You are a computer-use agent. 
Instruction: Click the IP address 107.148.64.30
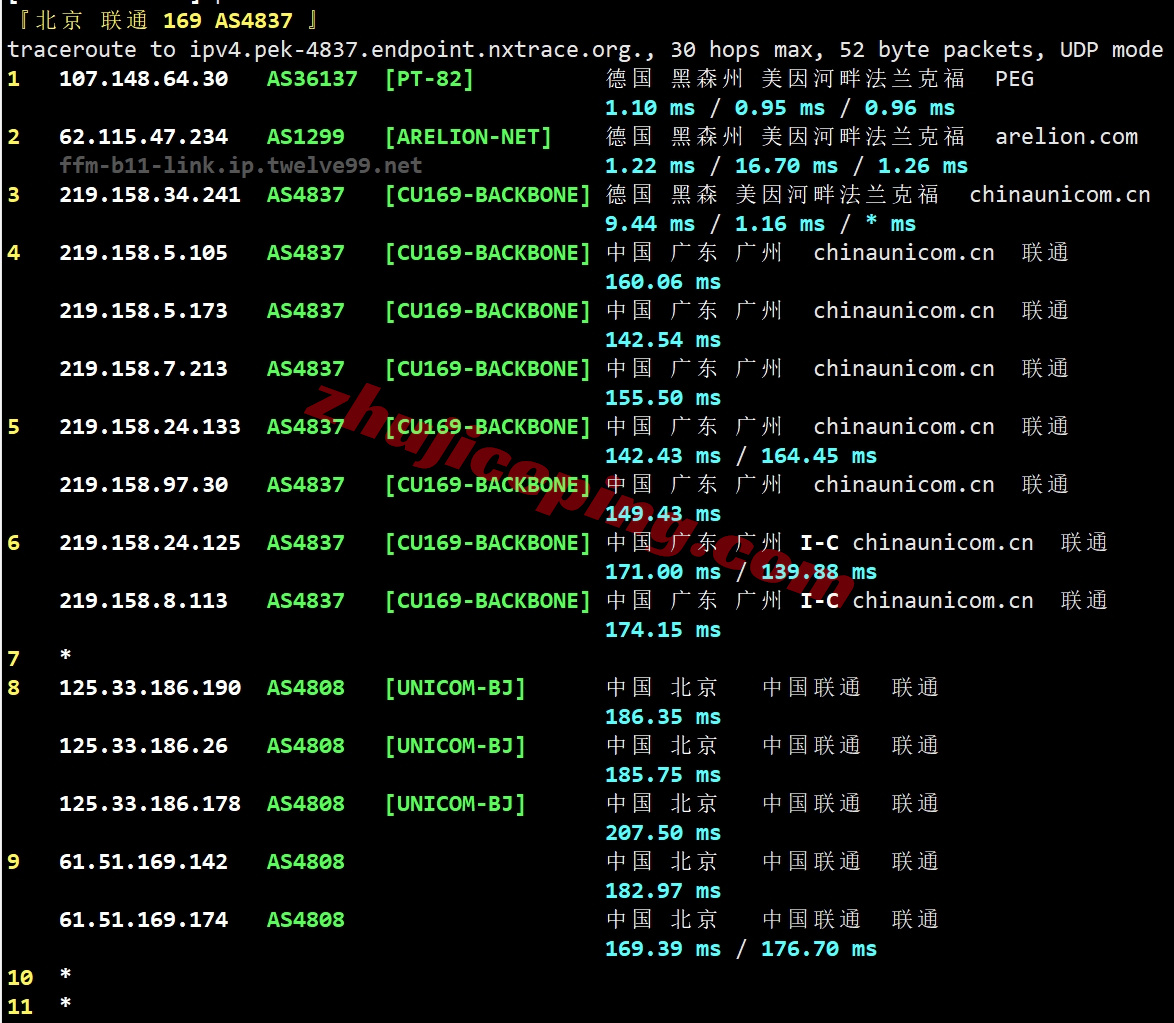143,79
